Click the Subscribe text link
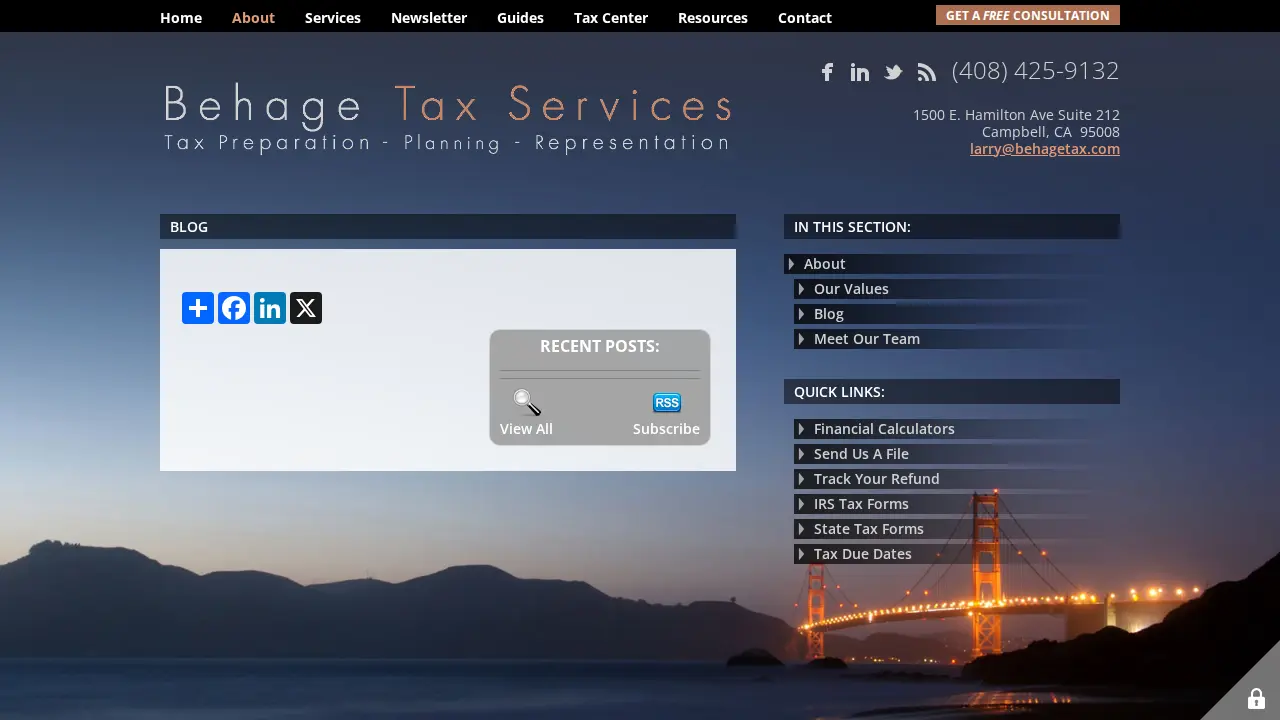 point(666,429)
